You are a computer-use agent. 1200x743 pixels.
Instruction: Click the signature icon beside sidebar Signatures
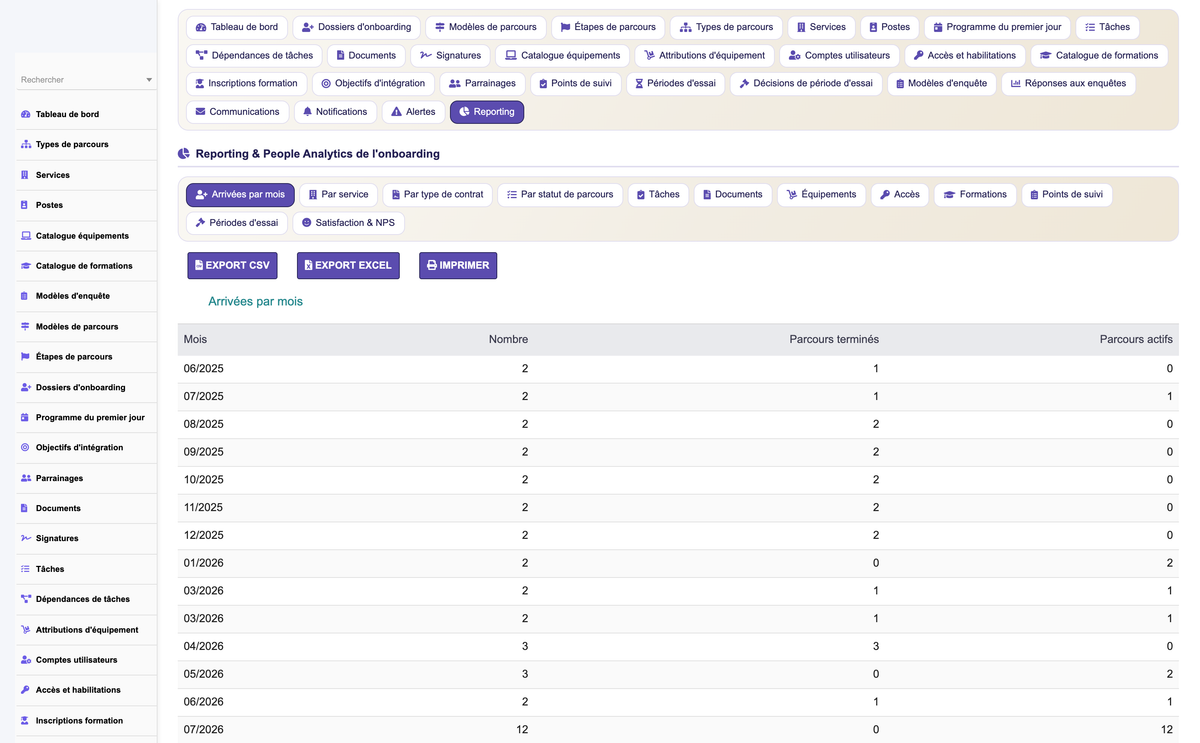pyautogui.click(x=26, y=538)
